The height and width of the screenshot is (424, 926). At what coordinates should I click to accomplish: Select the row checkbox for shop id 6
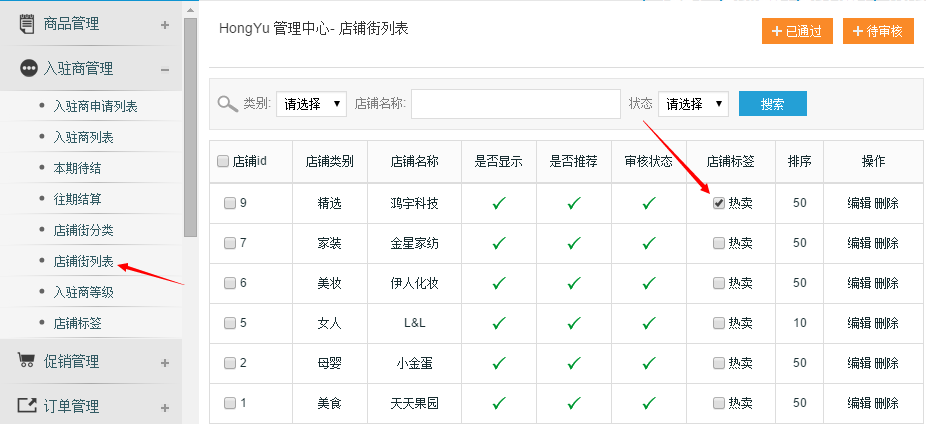[230, 283]
